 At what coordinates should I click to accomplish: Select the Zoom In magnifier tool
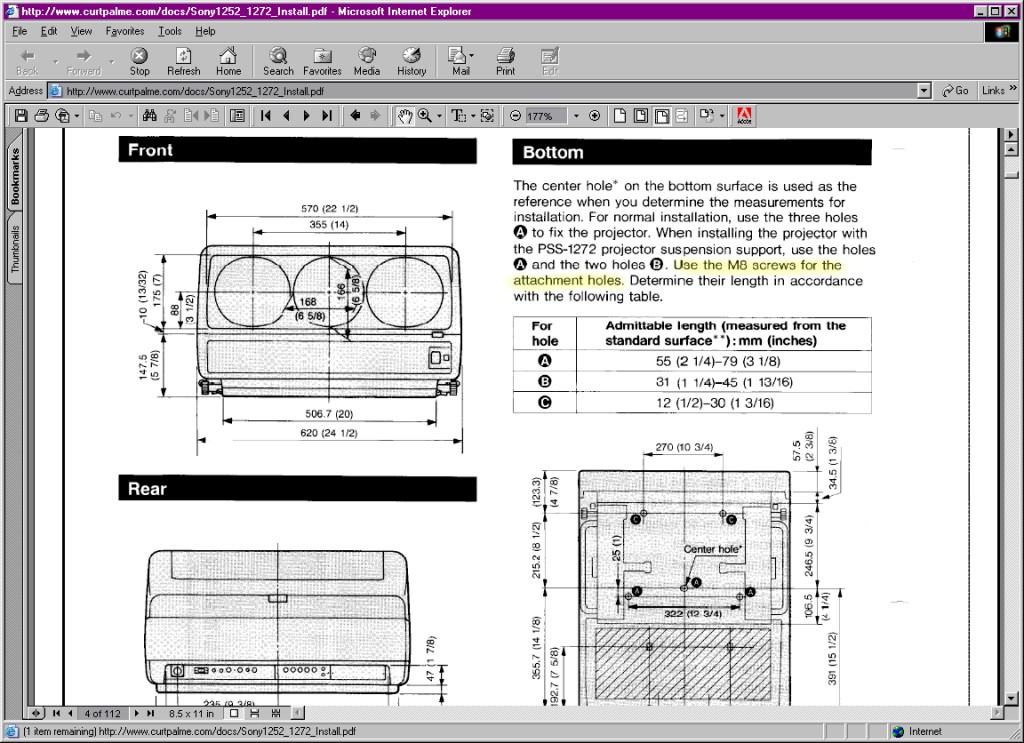(x=425, y=116)
